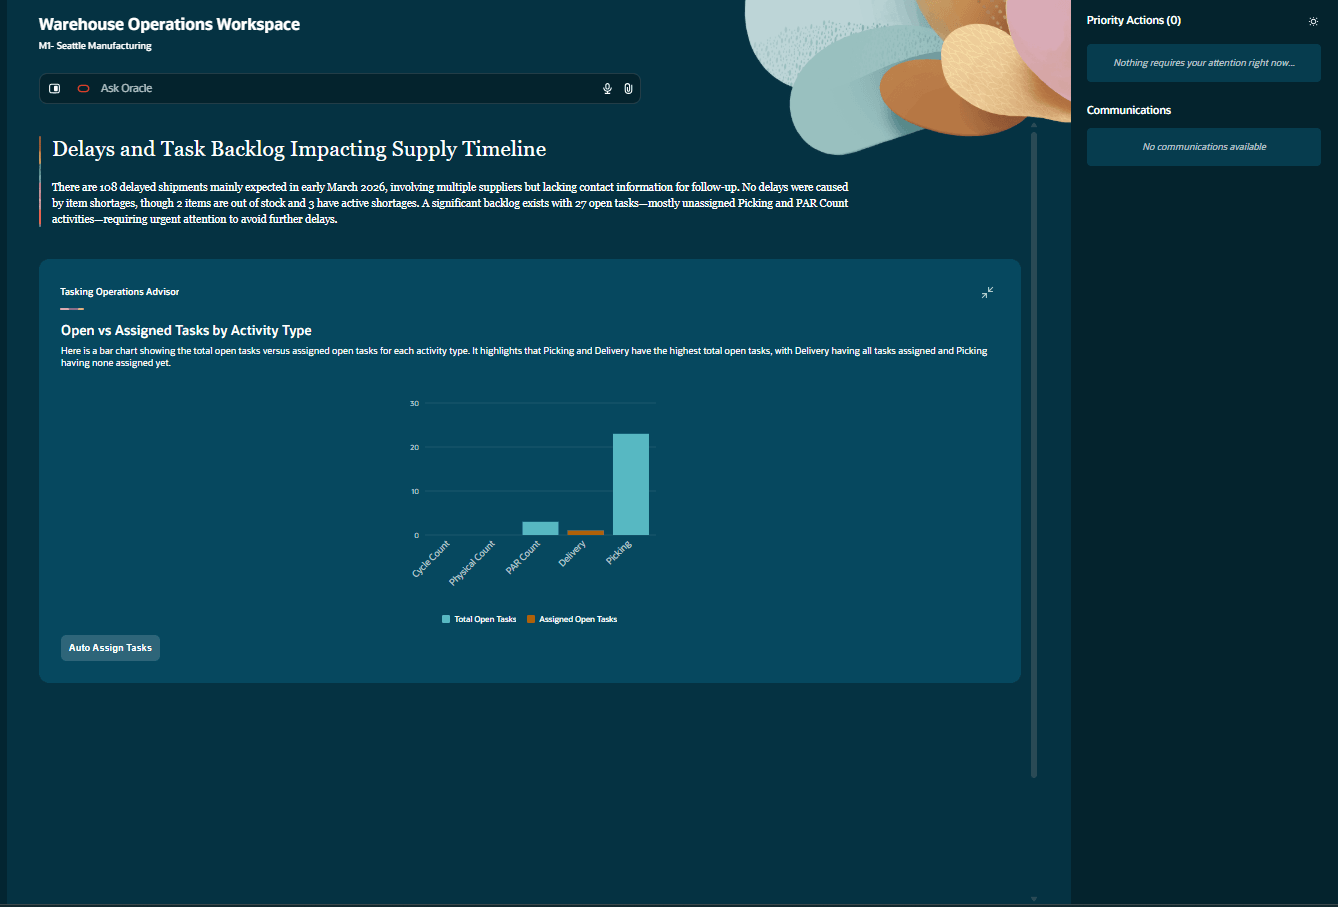This screenshot has width=1338, height=907.
Task: Collapse the Tasking Operations Advisor card
Action: point(987,292)
